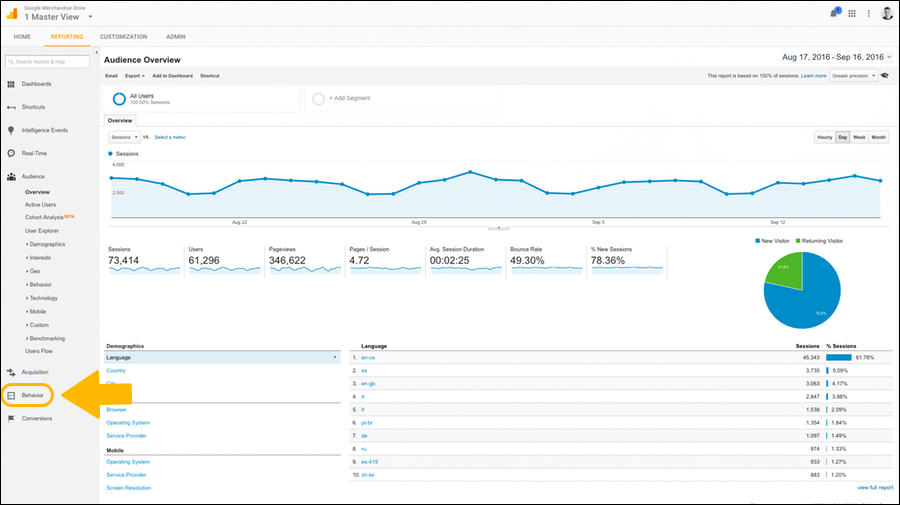Click the Shortcut button
This screenshot has width=900, height=505.
coord(210,76)
